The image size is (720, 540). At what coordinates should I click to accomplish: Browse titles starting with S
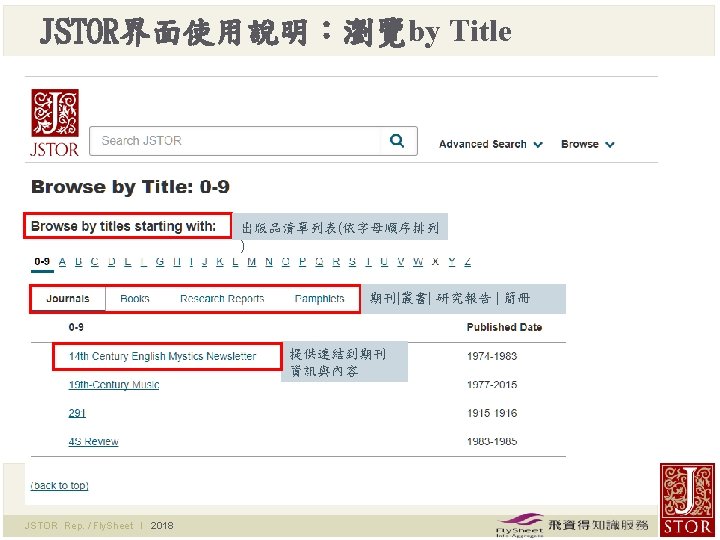[352, 262]
